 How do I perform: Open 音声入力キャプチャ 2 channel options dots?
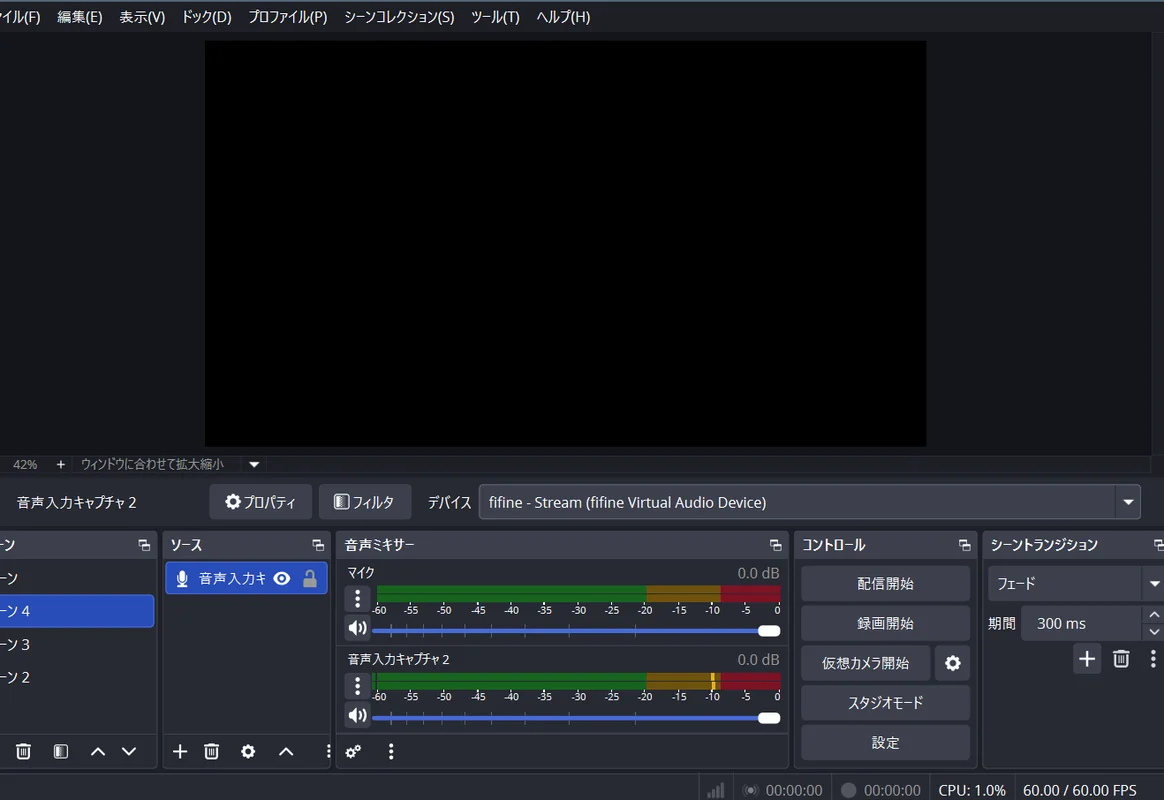click(357, 686)
